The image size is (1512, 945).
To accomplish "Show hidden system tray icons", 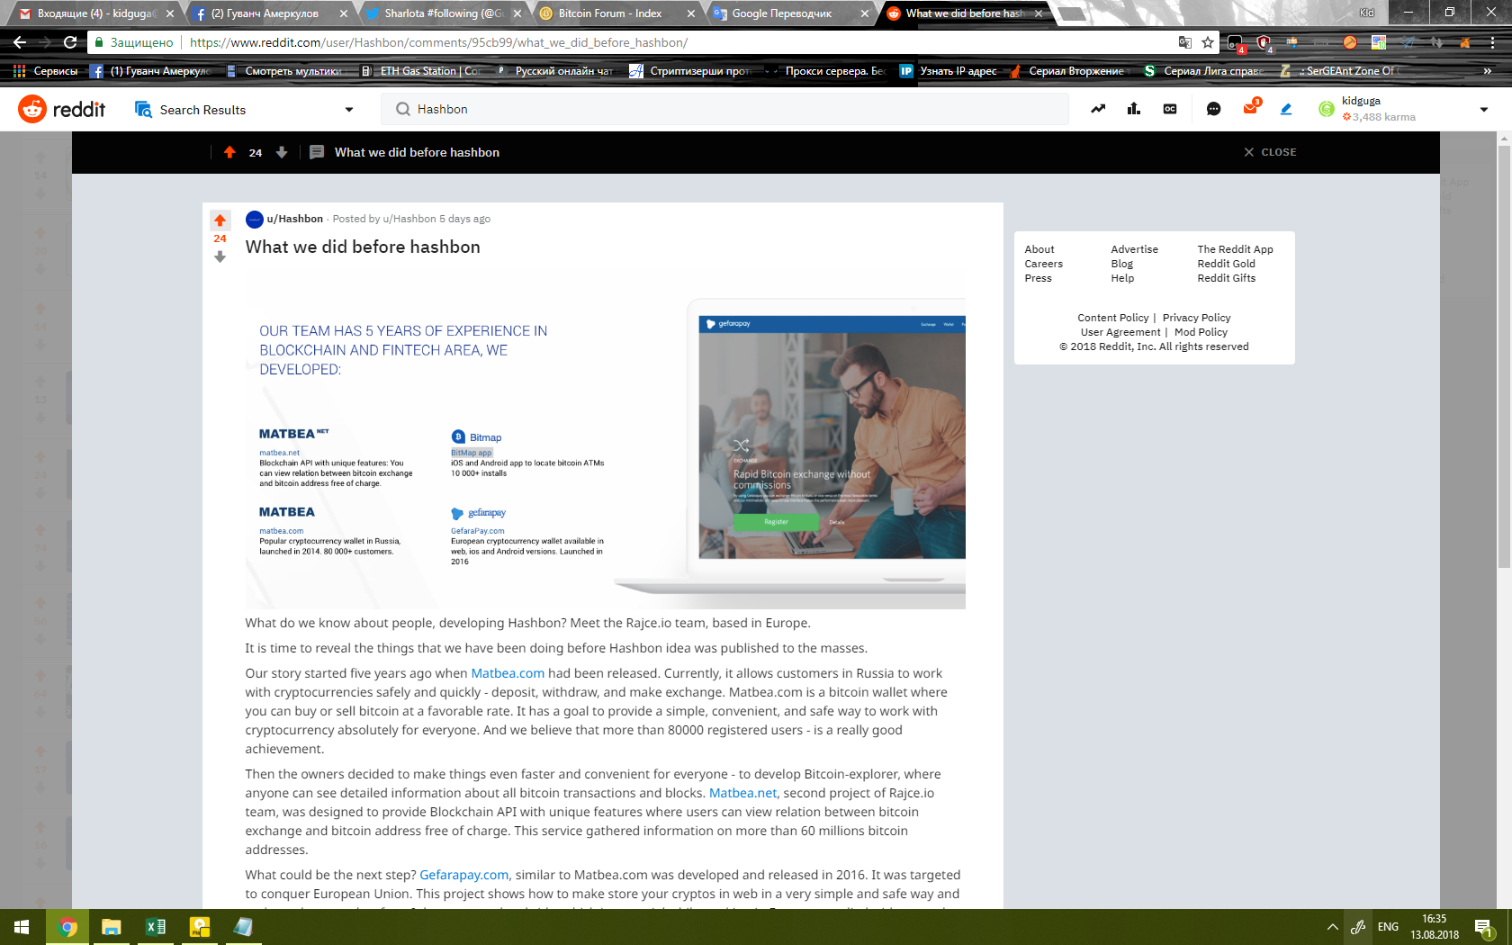I will coord(1332,927).
